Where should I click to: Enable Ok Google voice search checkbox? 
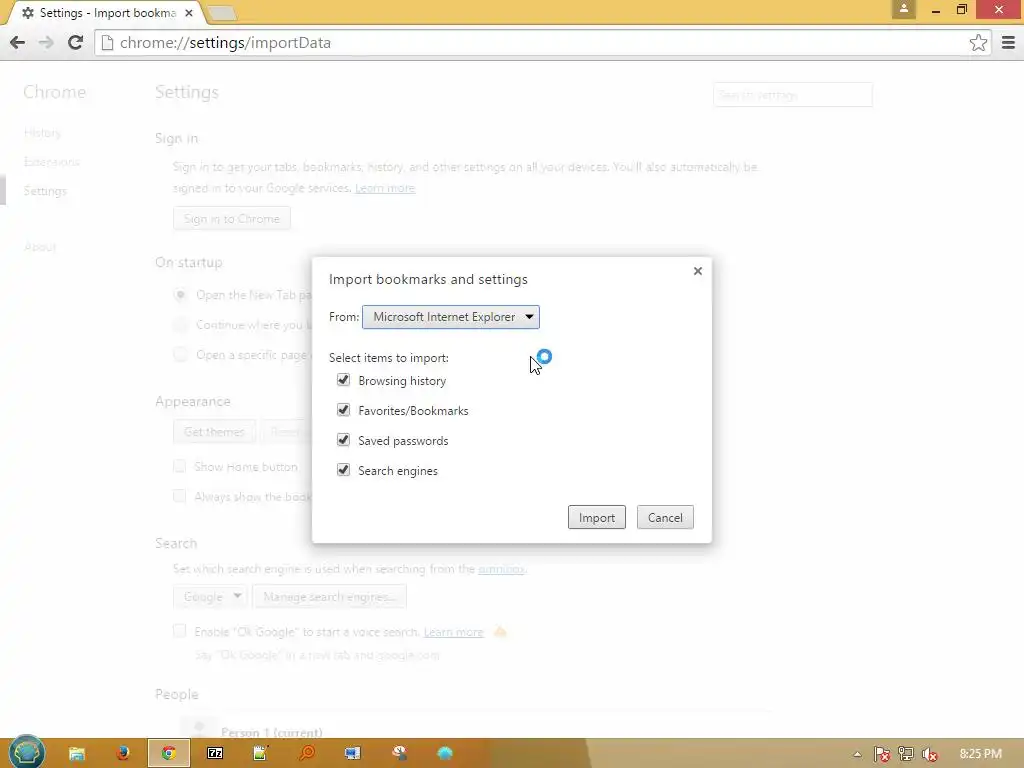click(180, 631)
